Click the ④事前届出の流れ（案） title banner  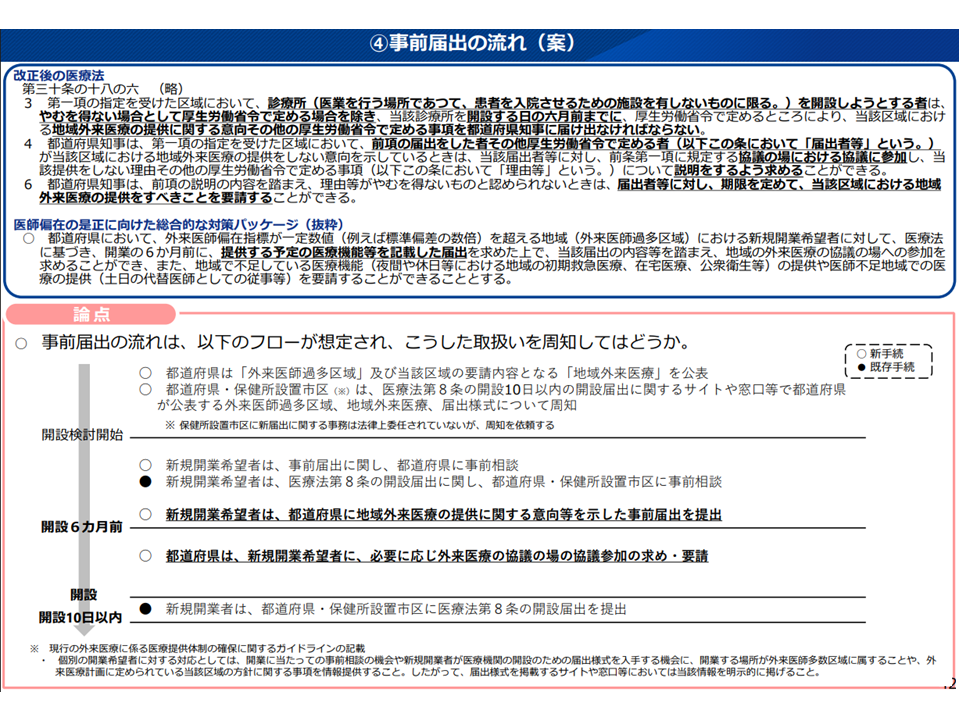[479, 42]
